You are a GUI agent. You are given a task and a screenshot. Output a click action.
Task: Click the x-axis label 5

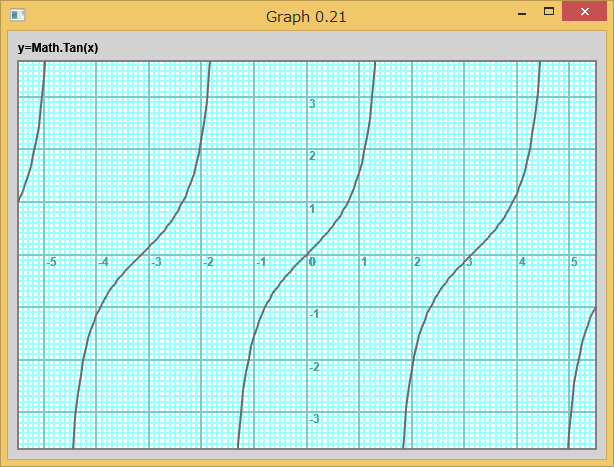(574, 261)
